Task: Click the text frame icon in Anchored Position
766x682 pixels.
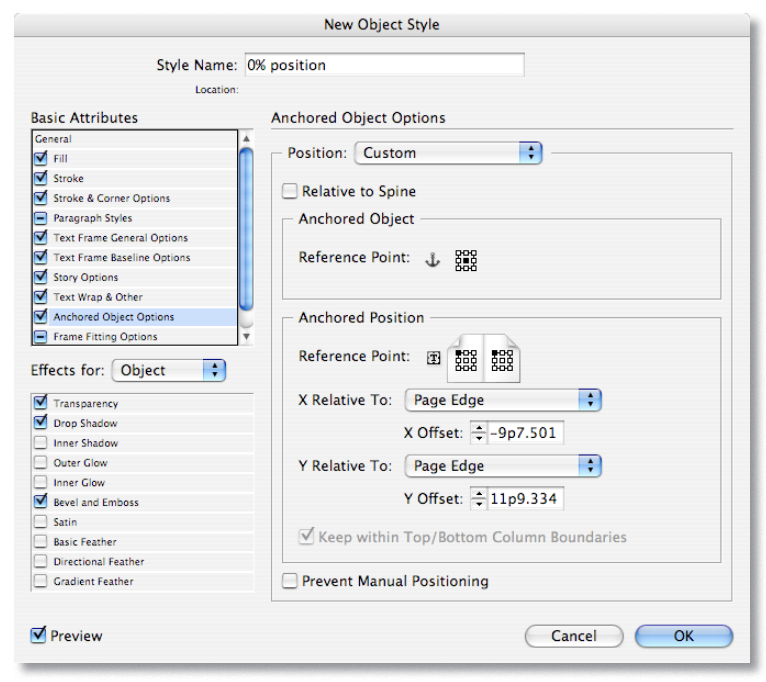Action: point(433,359)
